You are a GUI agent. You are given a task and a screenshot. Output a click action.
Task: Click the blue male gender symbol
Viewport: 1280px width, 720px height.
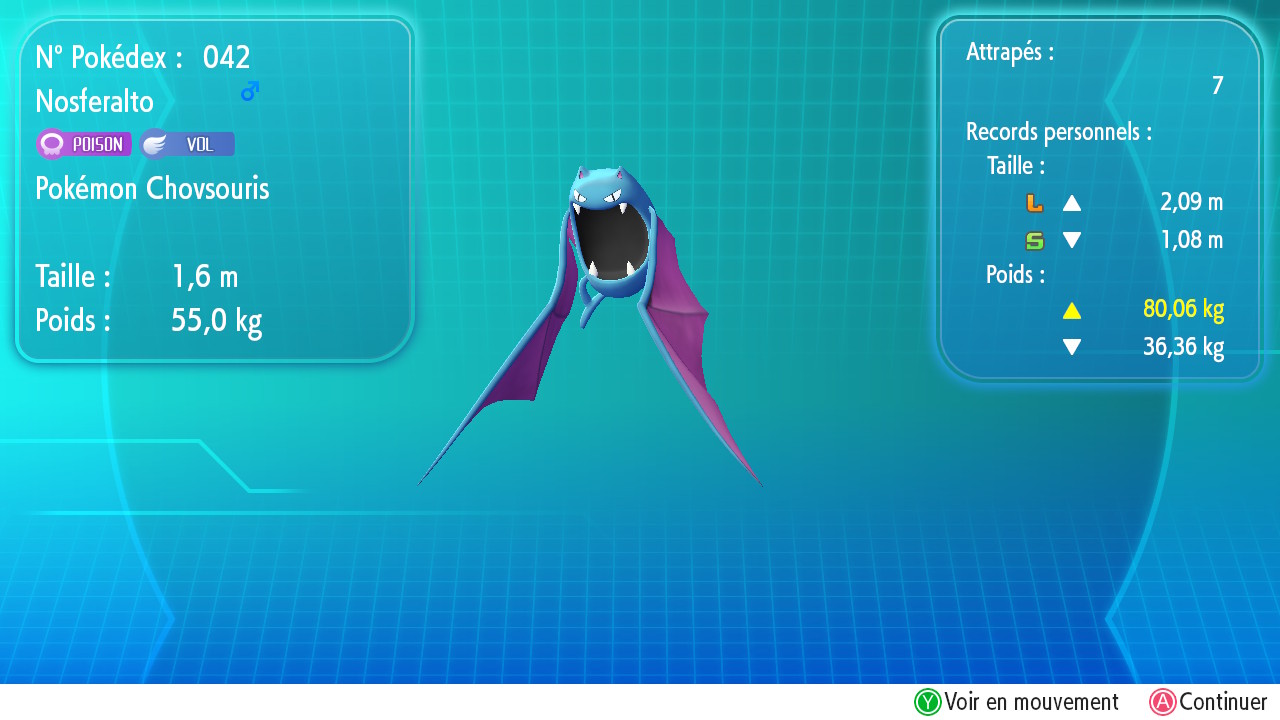click(x=250, y=92)
